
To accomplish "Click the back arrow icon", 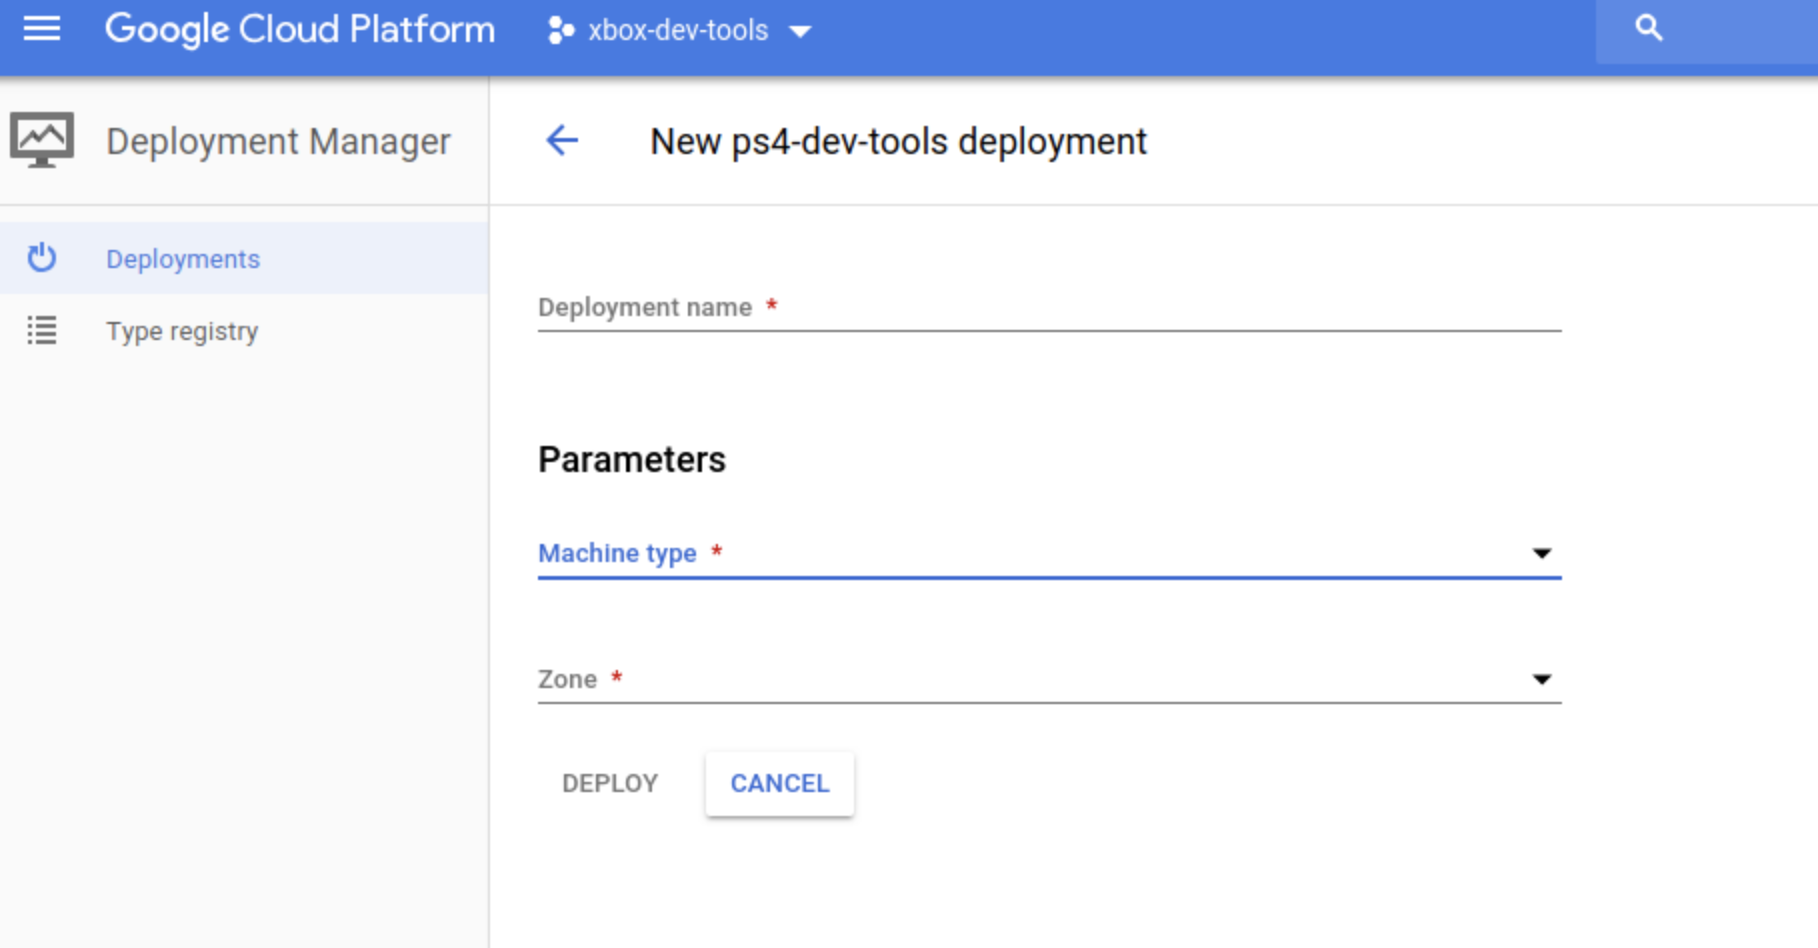I will pyautogui.click(x=562, y=141).
